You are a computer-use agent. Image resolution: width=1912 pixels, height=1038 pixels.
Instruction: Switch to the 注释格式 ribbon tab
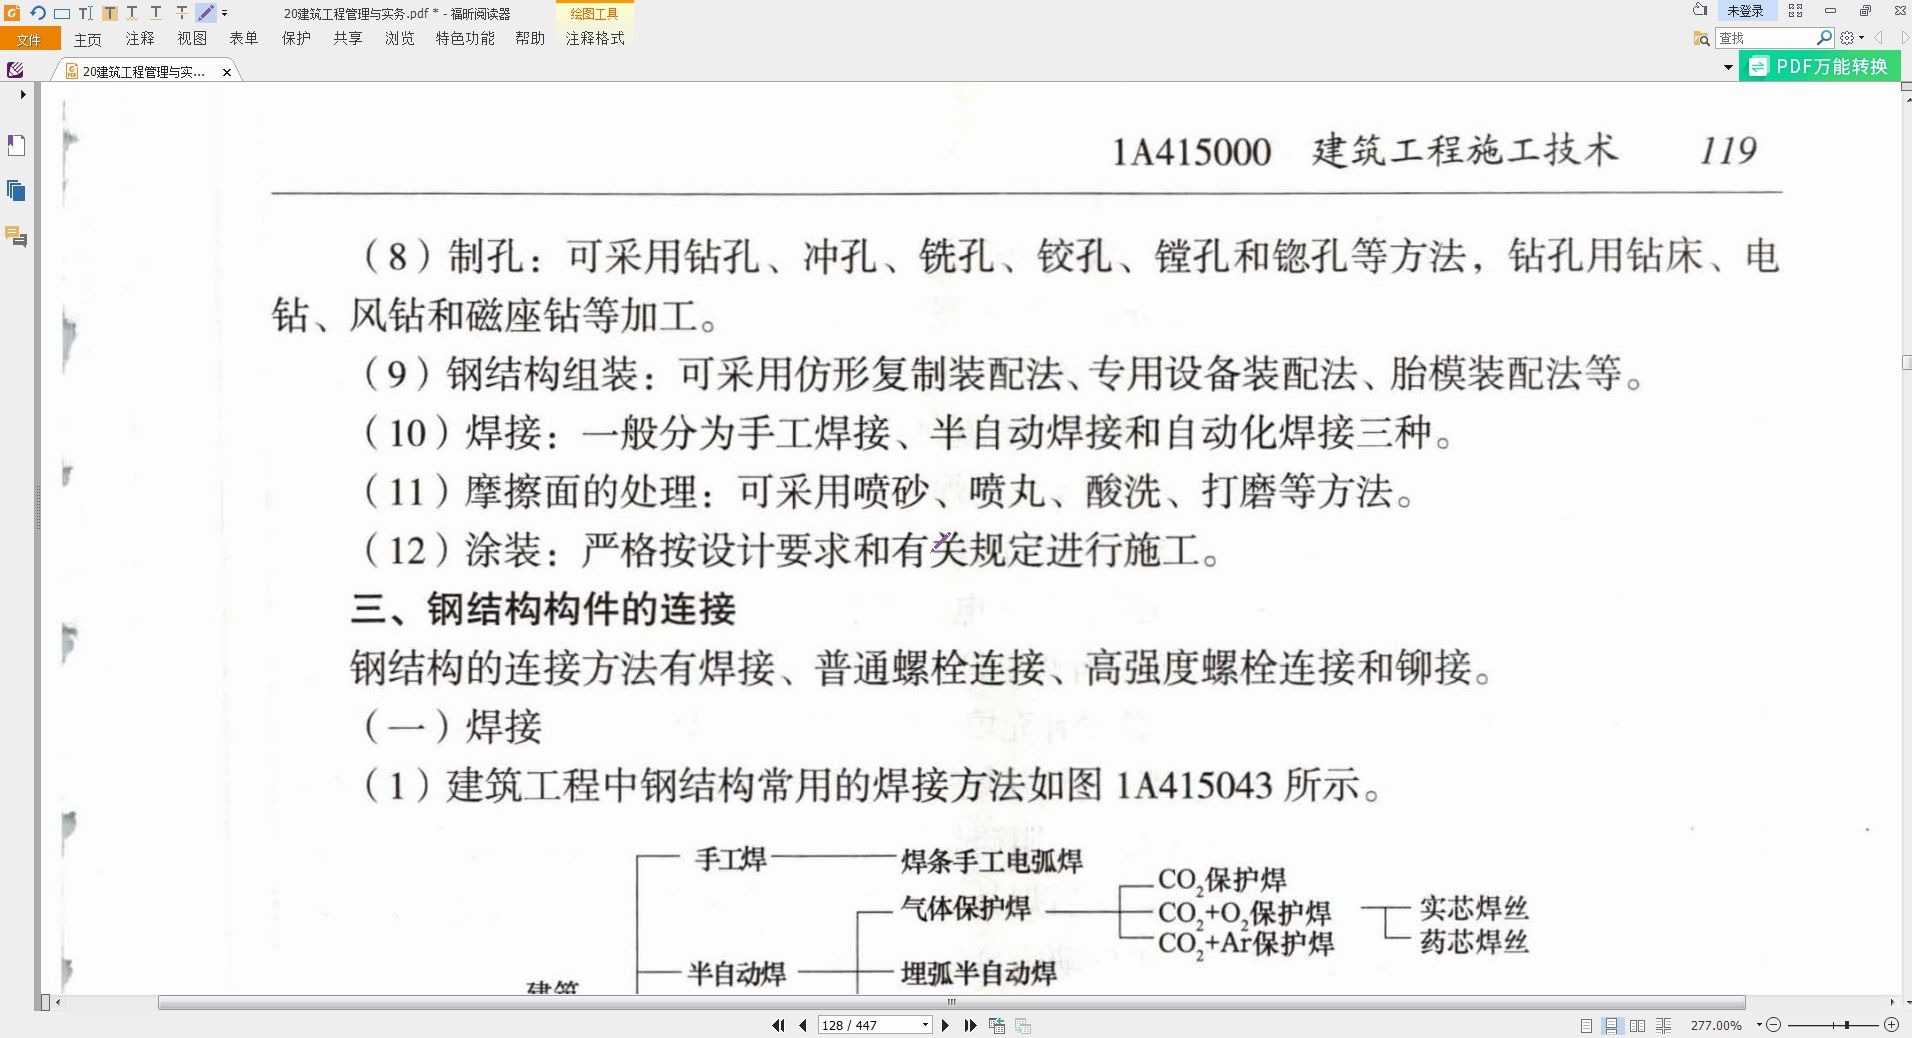pyautogui.click(x=595, y=39)
